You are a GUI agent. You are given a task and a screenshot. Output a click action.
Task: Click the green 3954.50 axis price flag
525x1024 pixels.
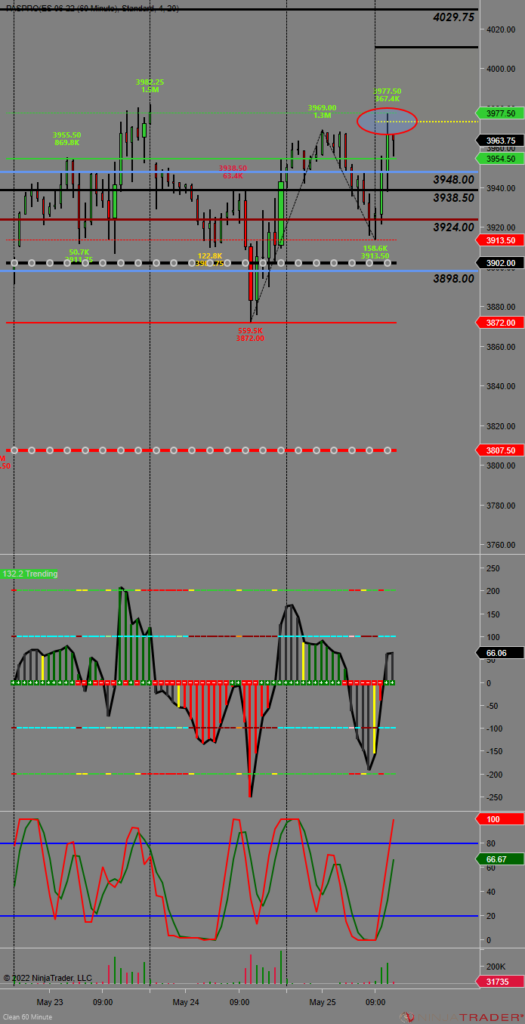(x=501, y=159)
